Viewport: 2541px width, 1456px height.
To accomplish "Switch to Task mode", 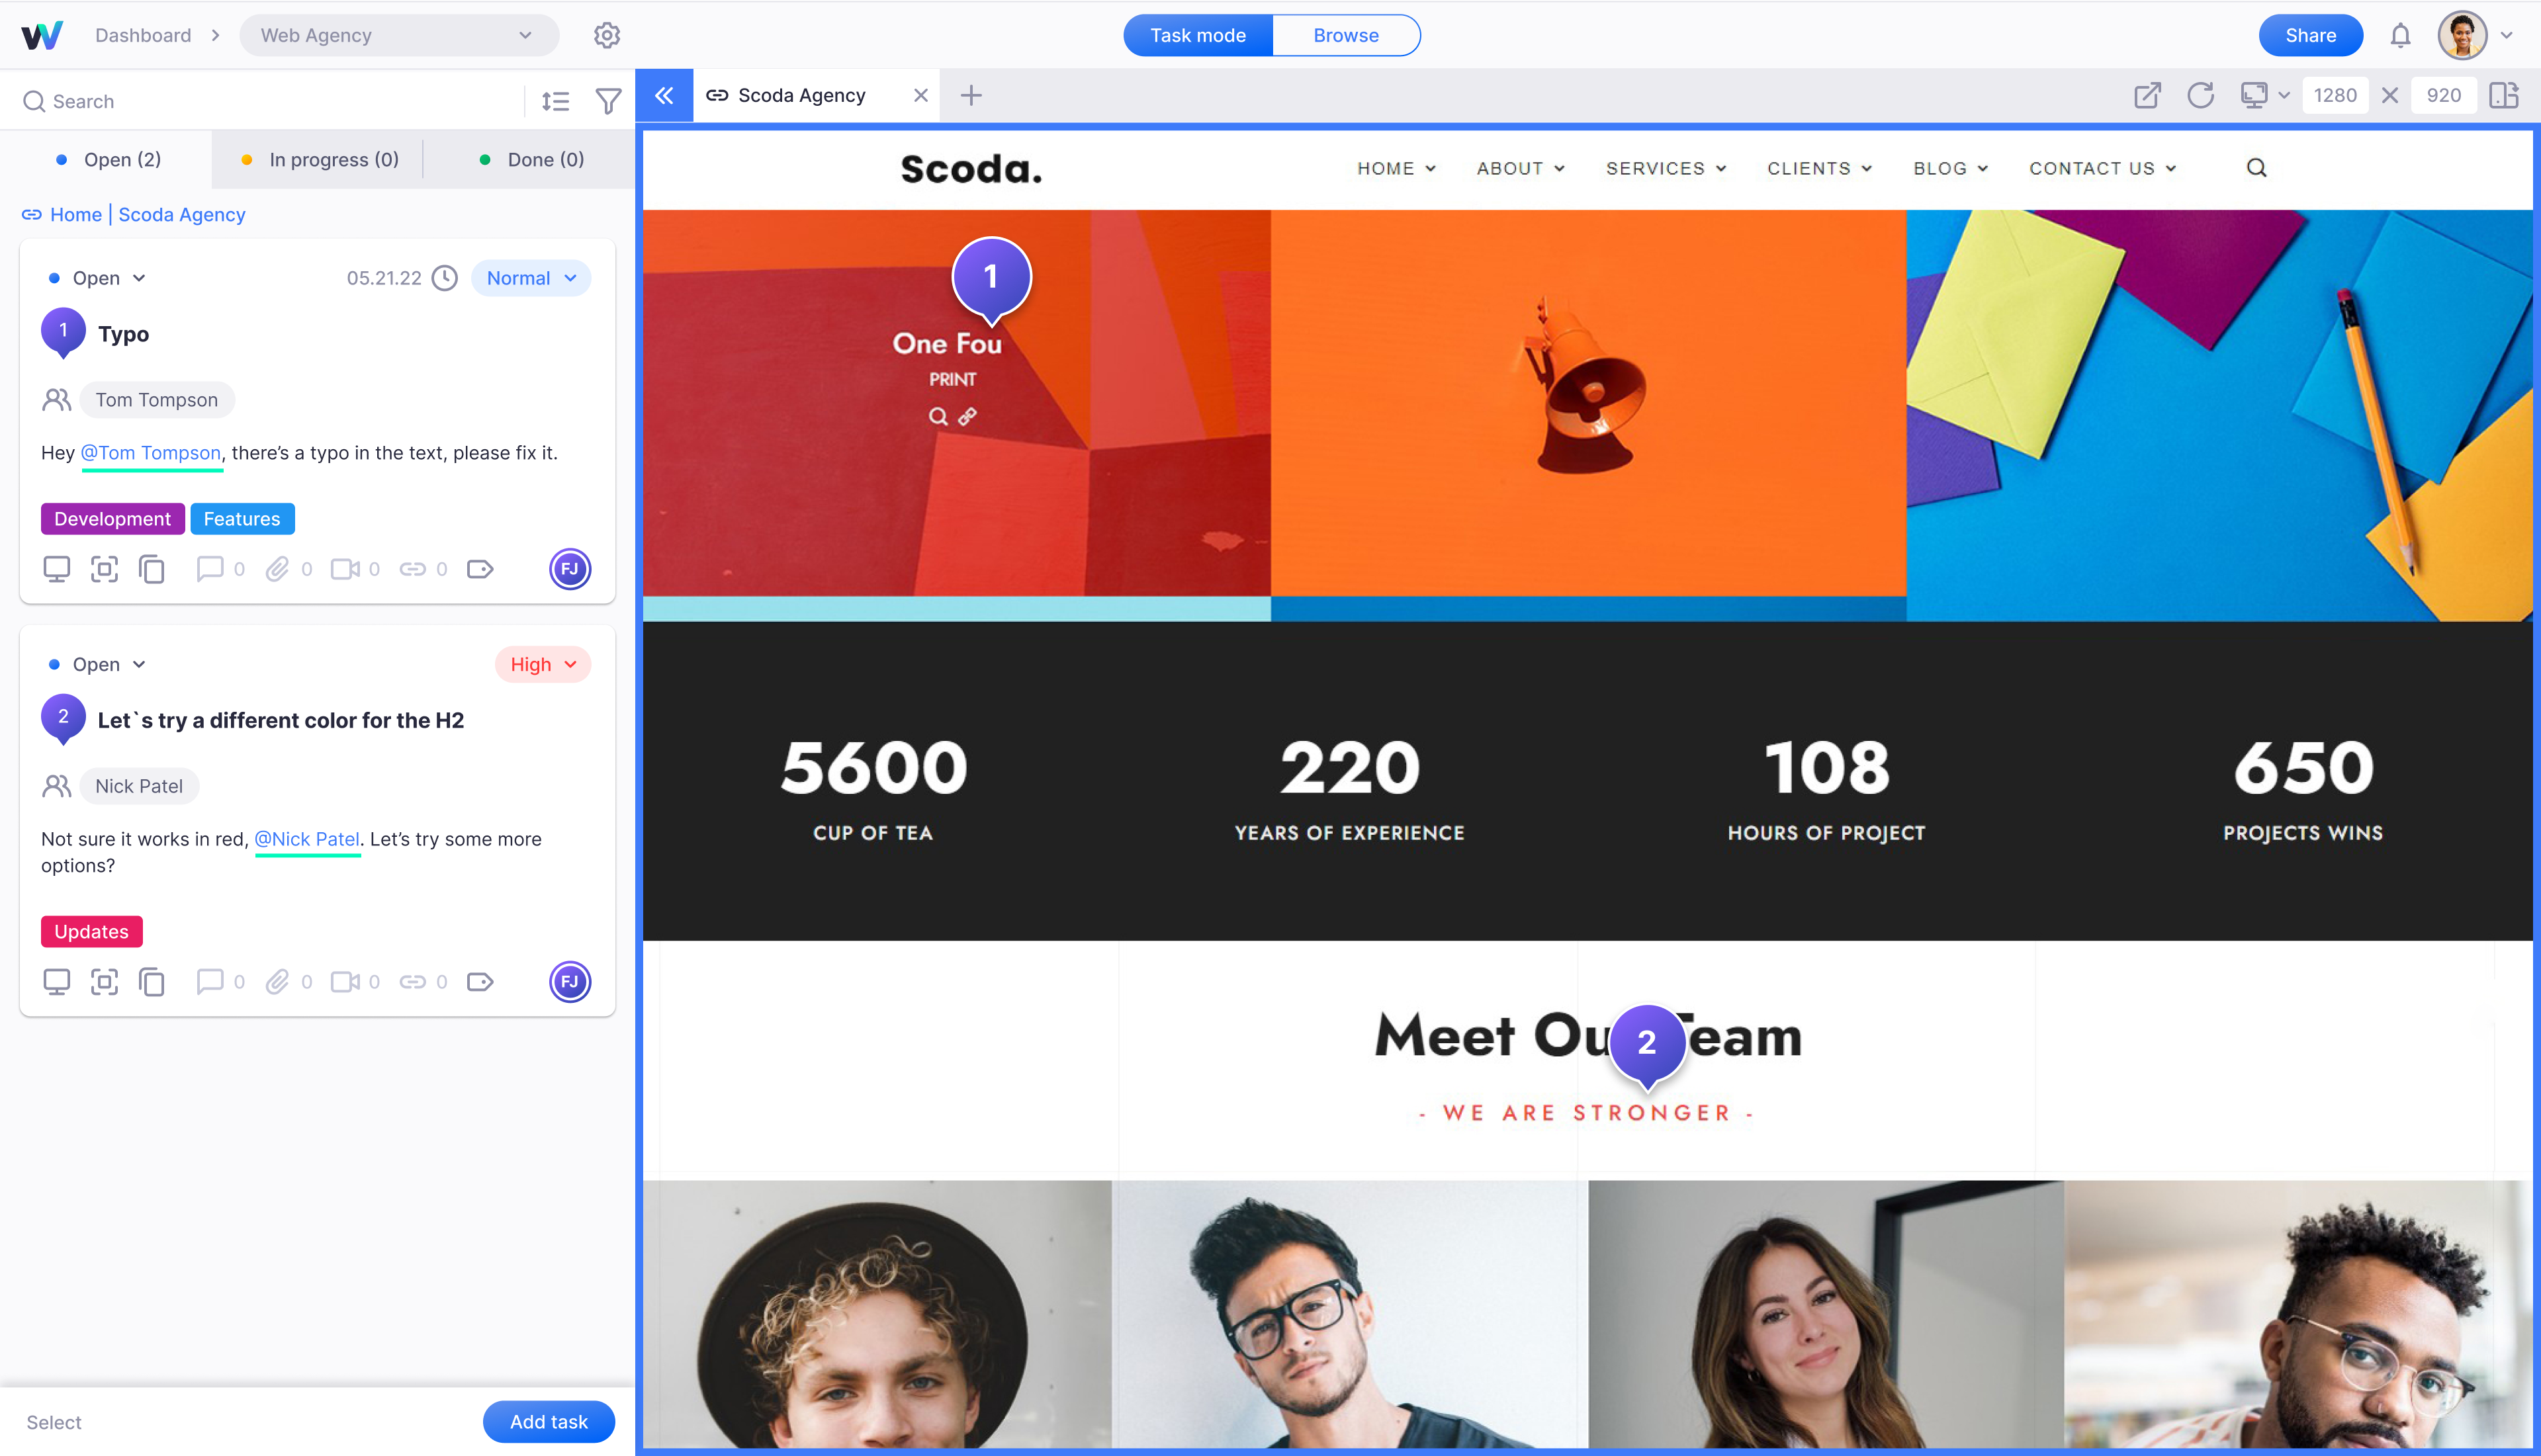I will click(1198, 35).
